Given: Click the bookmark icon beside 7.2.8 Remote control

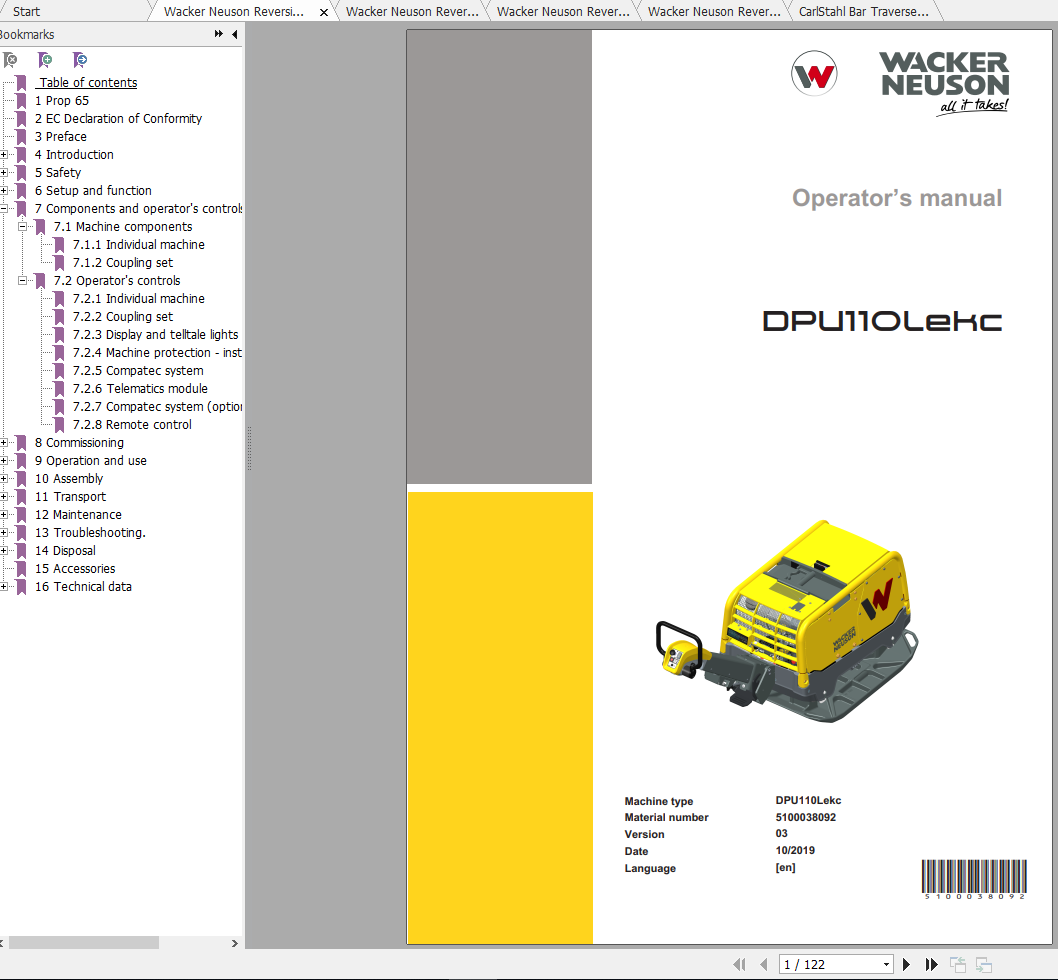Looking at the screenshot, I should click(59, 425).
